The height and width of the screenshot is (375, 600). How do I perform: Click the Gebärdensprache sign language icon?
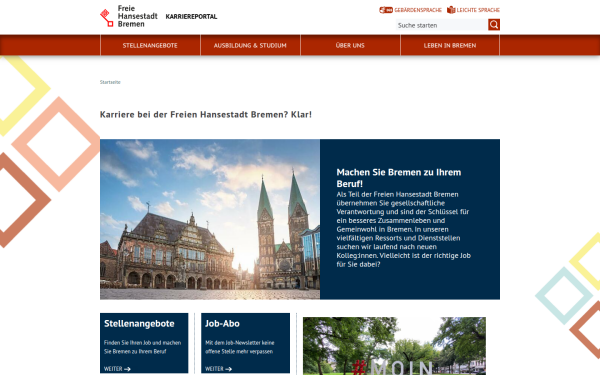[386, 10]
